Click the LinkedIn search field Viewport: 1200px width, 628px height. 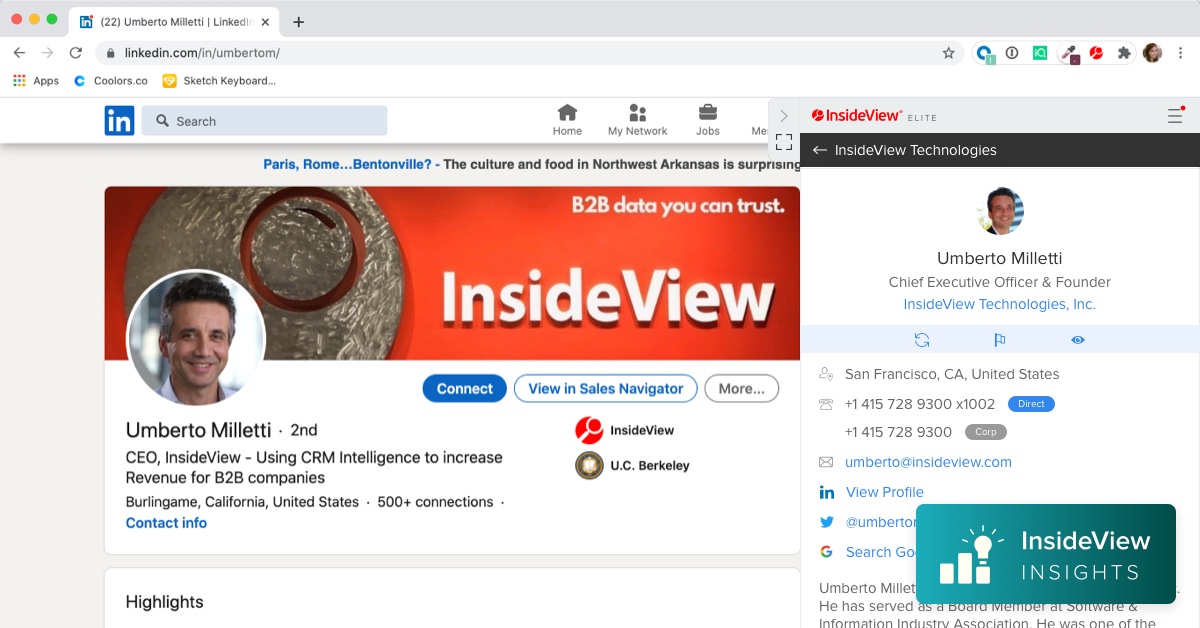point(264,121)
